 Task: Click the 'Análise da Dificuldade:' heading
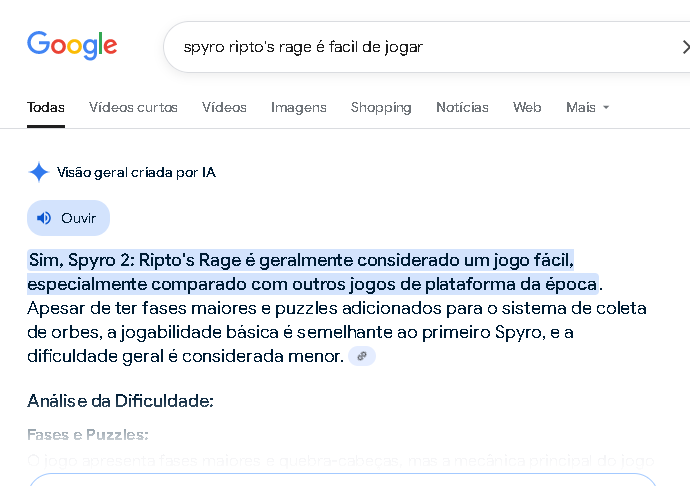click(120, 401)
